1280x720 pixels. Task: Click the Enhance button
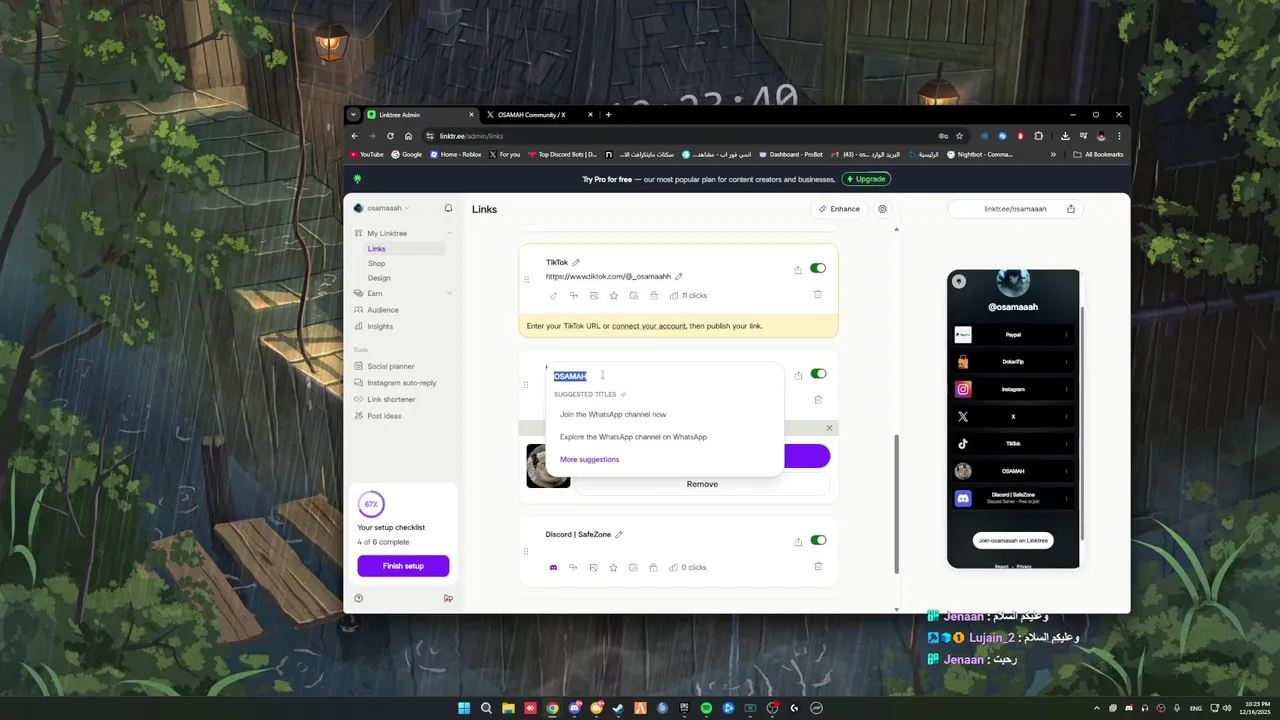pyautogui.click(x=839, y=209)
